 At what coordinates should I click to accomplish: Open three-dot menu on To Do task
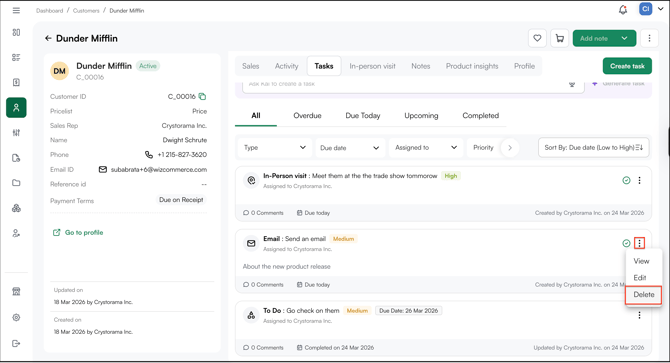click(x=639, y=315)
